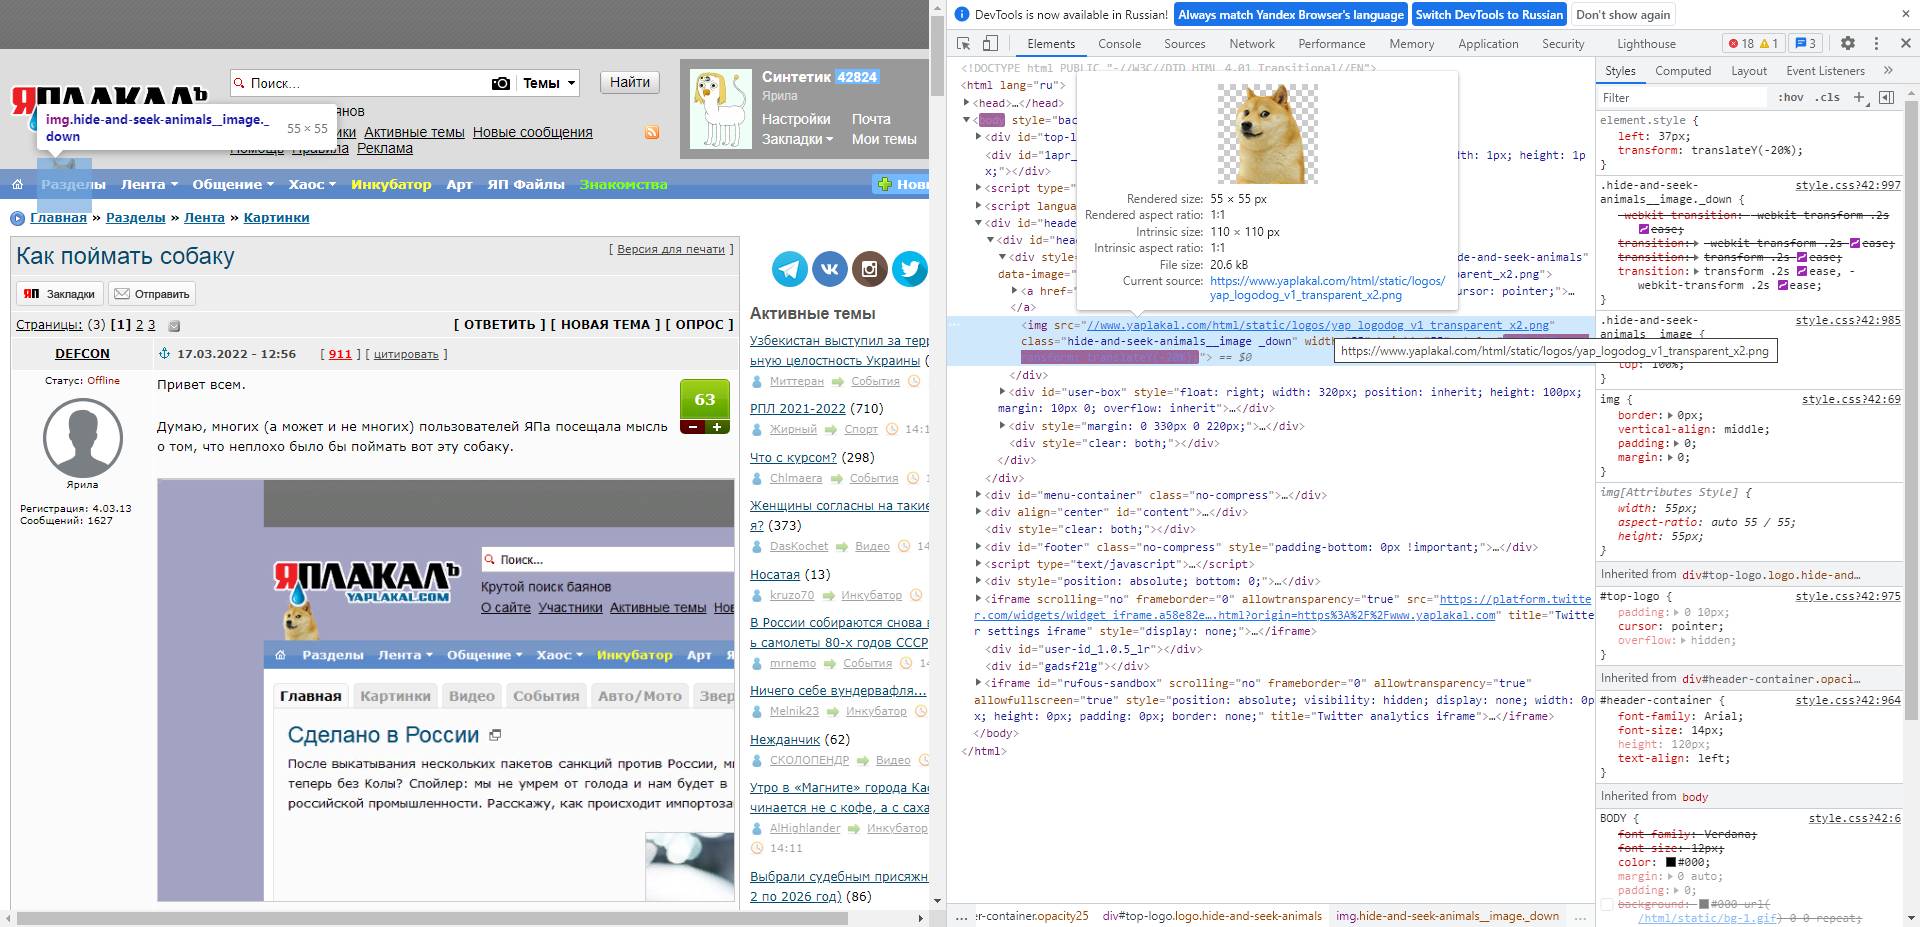The height and width of the screenshot is (927, 1920).
Task: Click the Найти search button
Action: coord(630,83)
